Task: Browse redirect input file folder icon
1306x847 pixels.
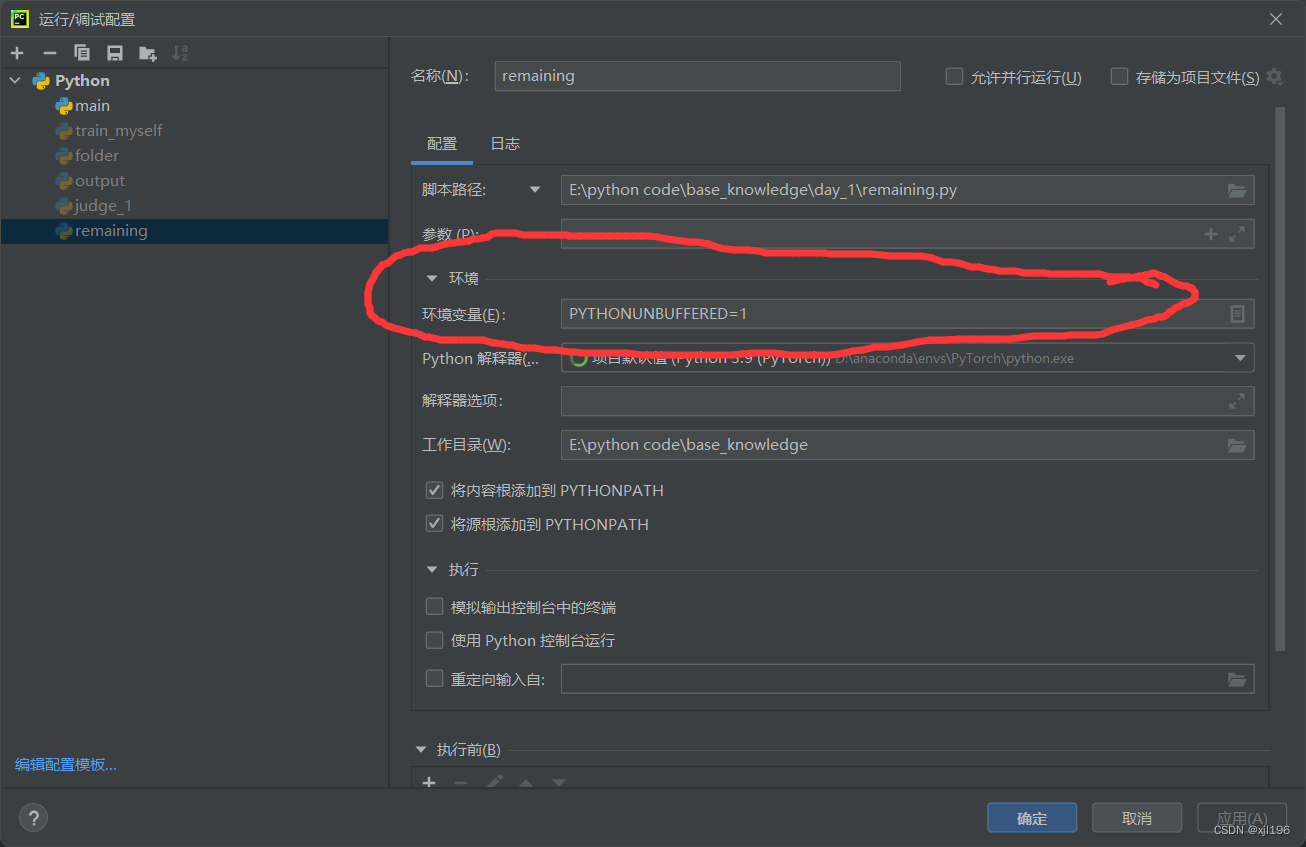Action: pyautogui.click(x=1237, y=680)
